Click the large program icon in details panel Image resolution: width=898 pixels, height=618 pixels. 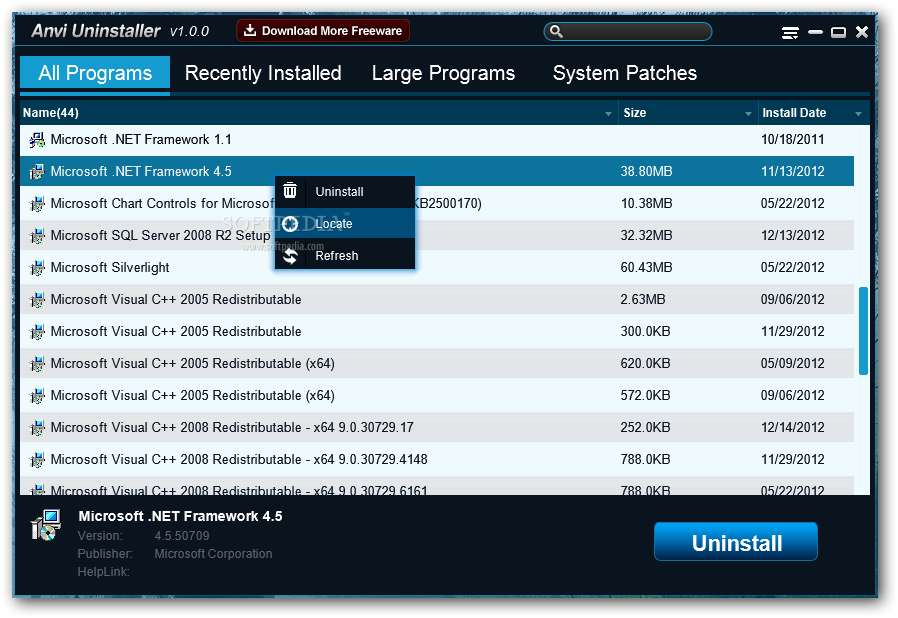point(46,525)
